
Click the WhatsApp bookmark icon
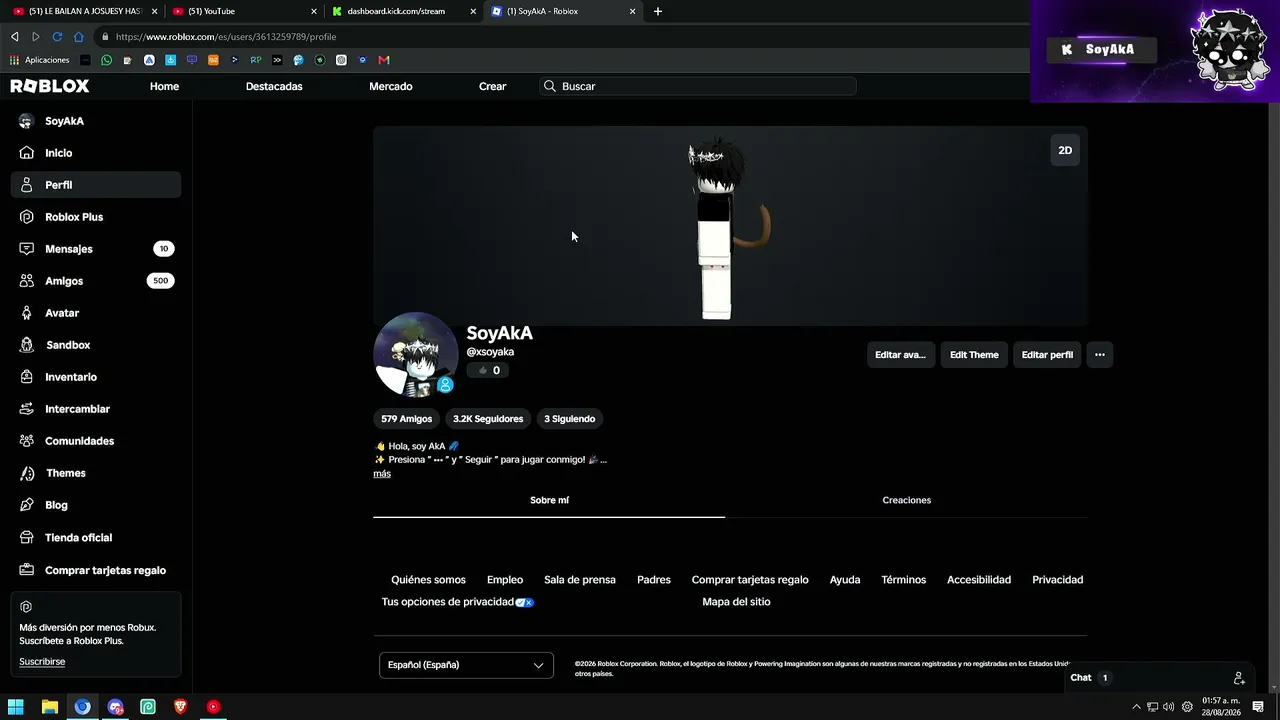[107, 60]
